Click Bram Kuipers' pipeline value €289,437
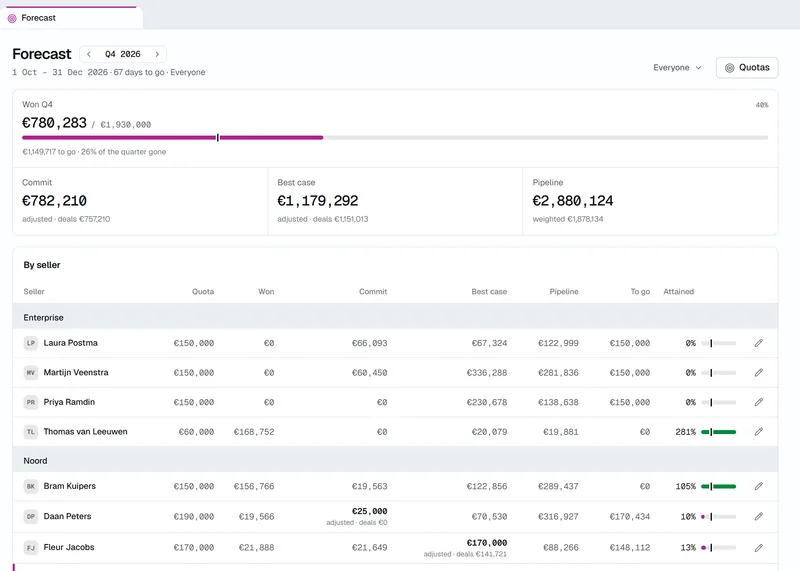This screenshot has width=800, height=571. click(558, 486)
